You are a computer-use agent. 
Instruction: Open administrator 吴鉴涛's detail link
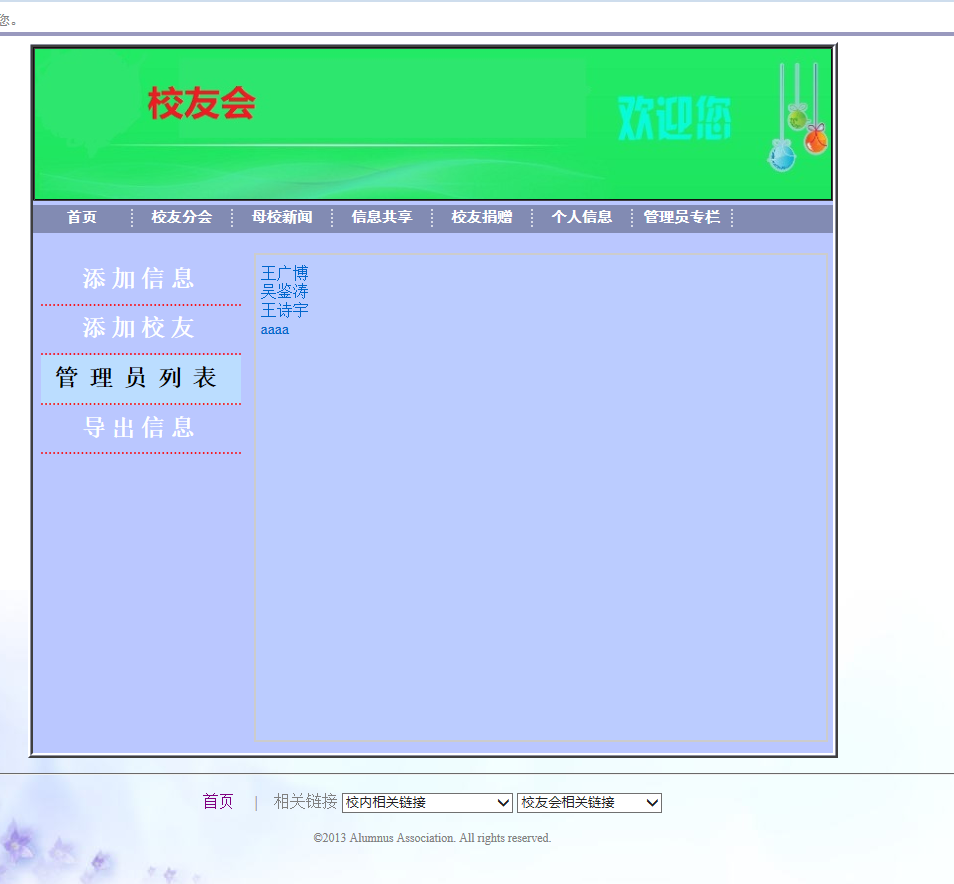pyautogui.click(x=284, y=291)
